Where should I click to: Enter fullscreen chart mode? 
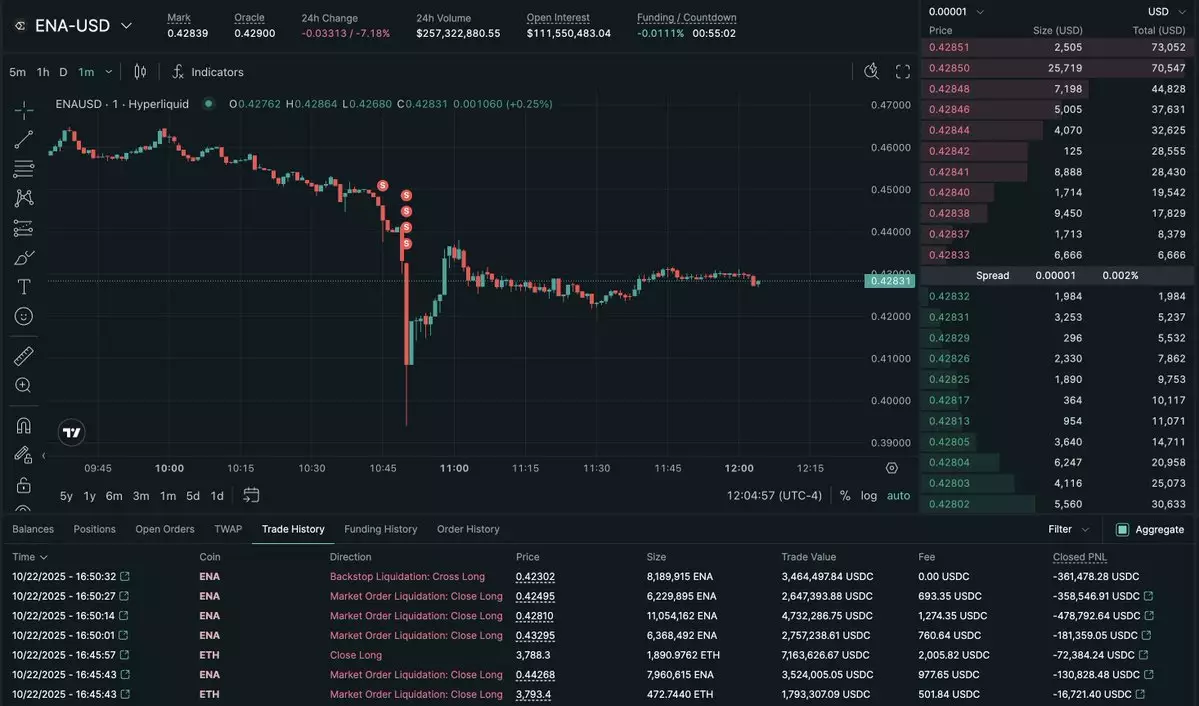[x=902, y=72]
